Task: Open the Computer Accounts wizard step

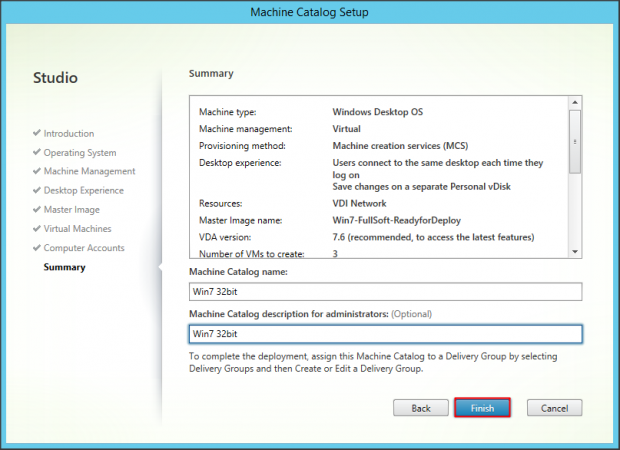Action: 84,247
